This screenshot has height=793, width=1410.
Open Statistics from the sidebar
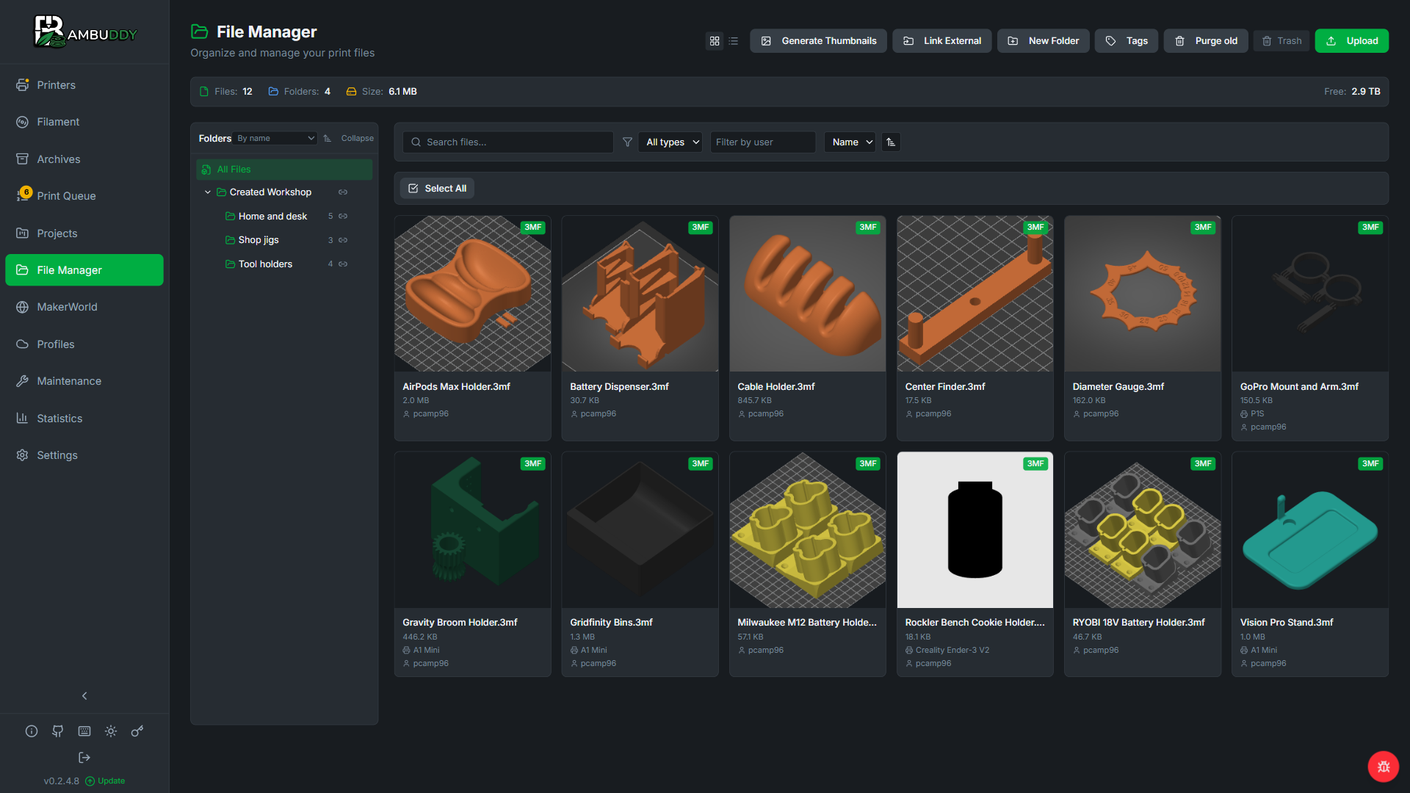[84, 418]
